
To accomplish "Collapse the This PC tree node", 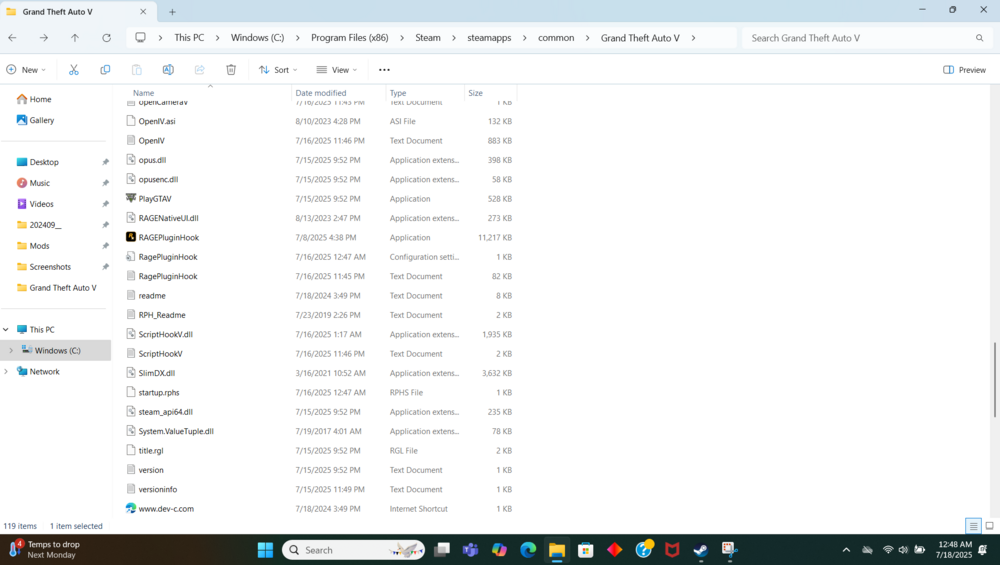I will (x=6, y=330).
